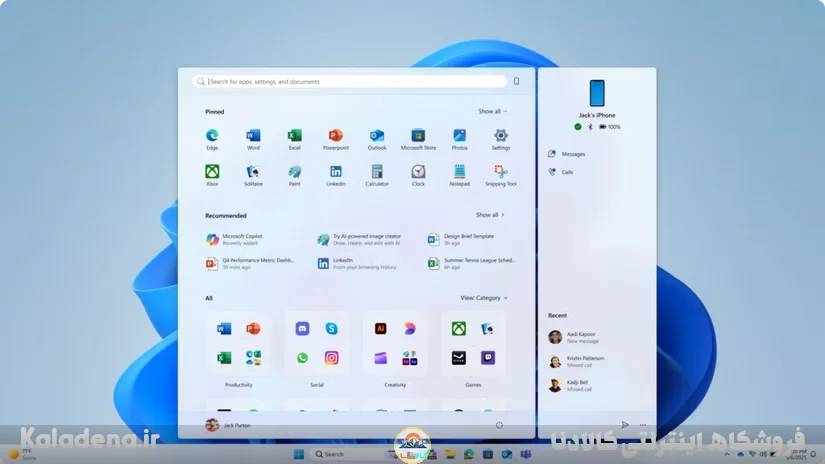Viewport: 825px width, 464px height.
Task: Open Microsoft Store pinned app
Action: click(418, 139)
